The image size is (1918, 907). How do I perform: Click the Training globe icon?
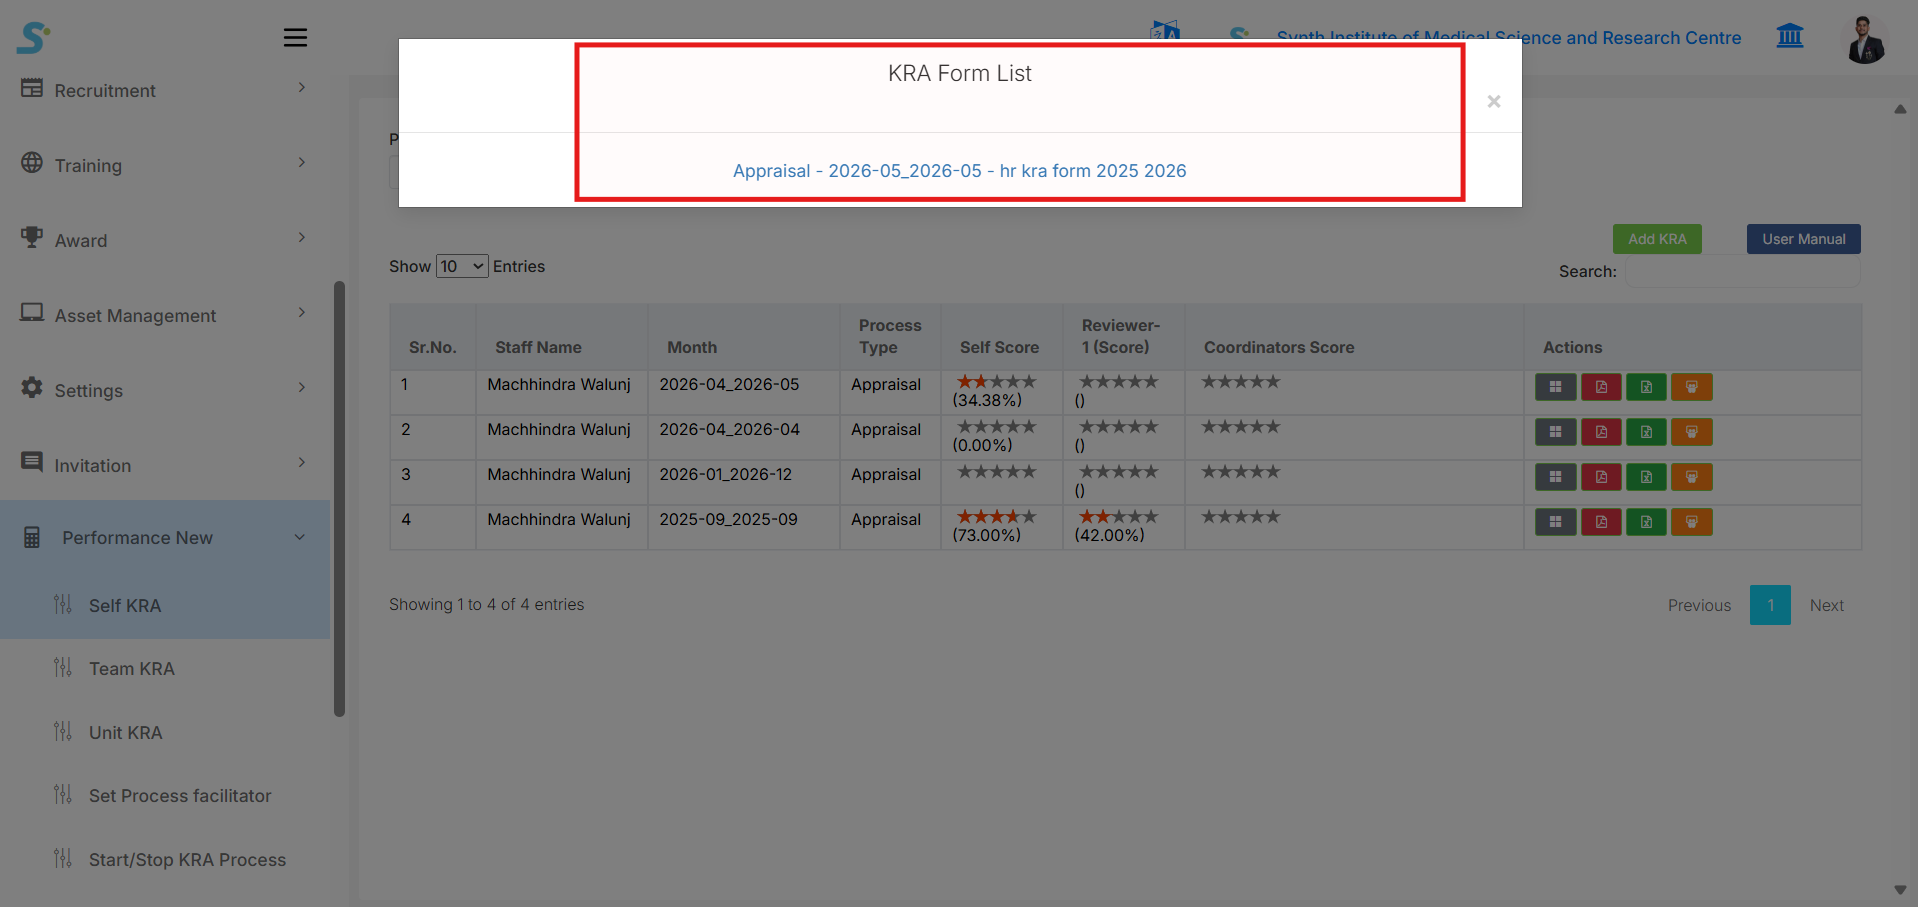[32, 163]
